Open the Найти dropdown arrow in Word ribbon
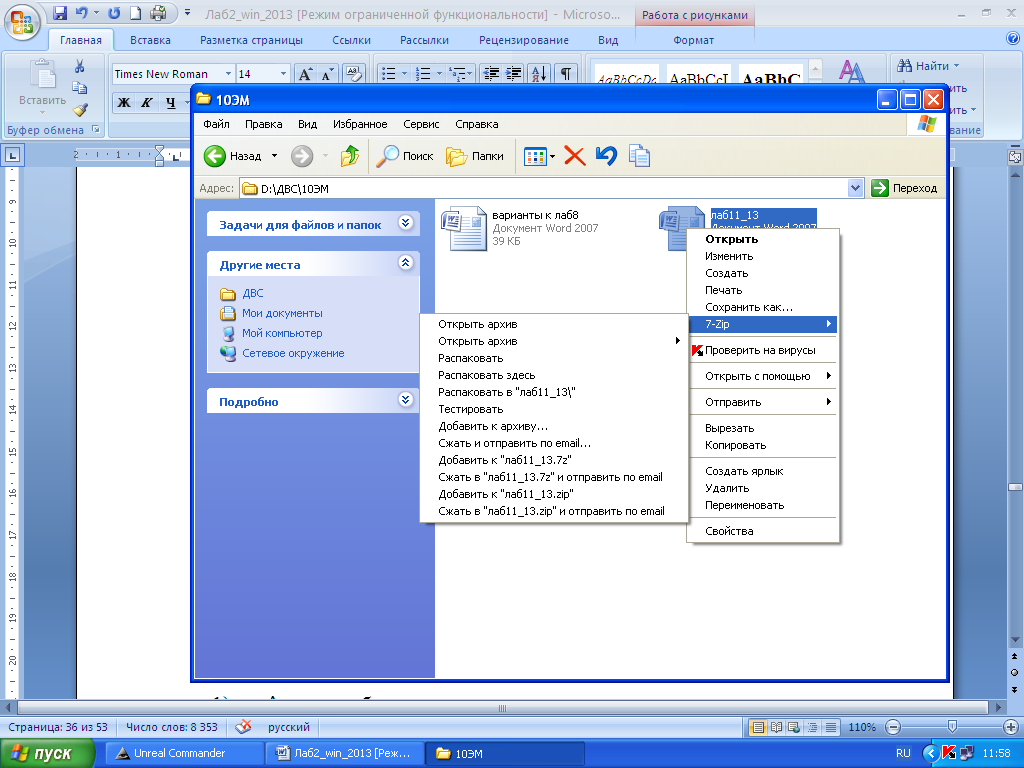Screen dimensions: 1024x768 click(x=957, y=66)
